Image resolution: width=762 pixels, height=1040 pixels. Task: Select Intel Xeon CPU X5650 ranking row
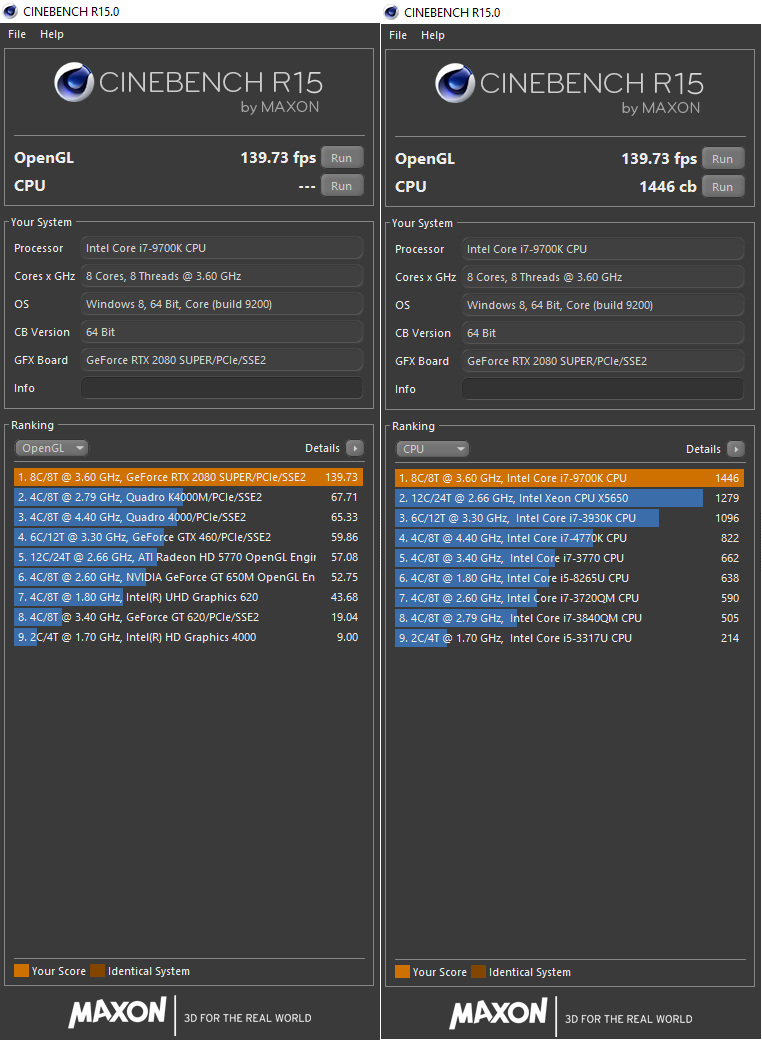coord(569,498)
